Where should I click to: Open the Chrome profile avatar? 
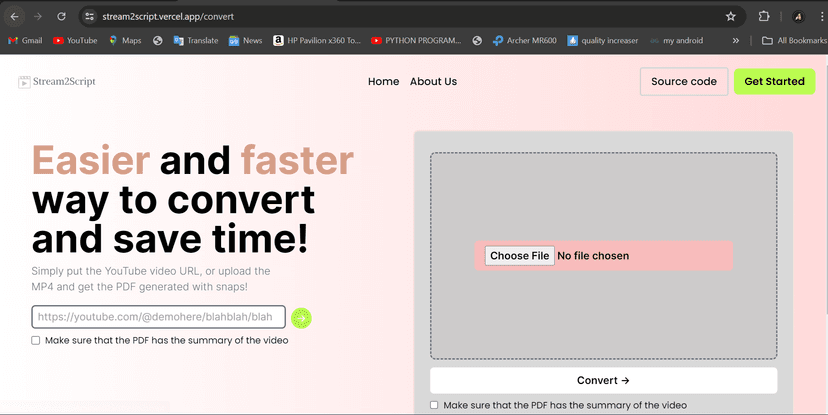798,16
